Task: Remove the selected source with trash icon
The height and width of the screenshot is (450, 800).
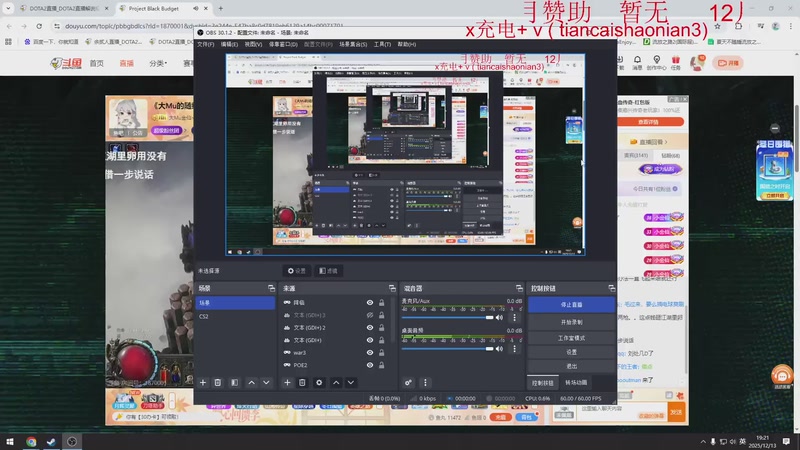Action: click(302, 383)
